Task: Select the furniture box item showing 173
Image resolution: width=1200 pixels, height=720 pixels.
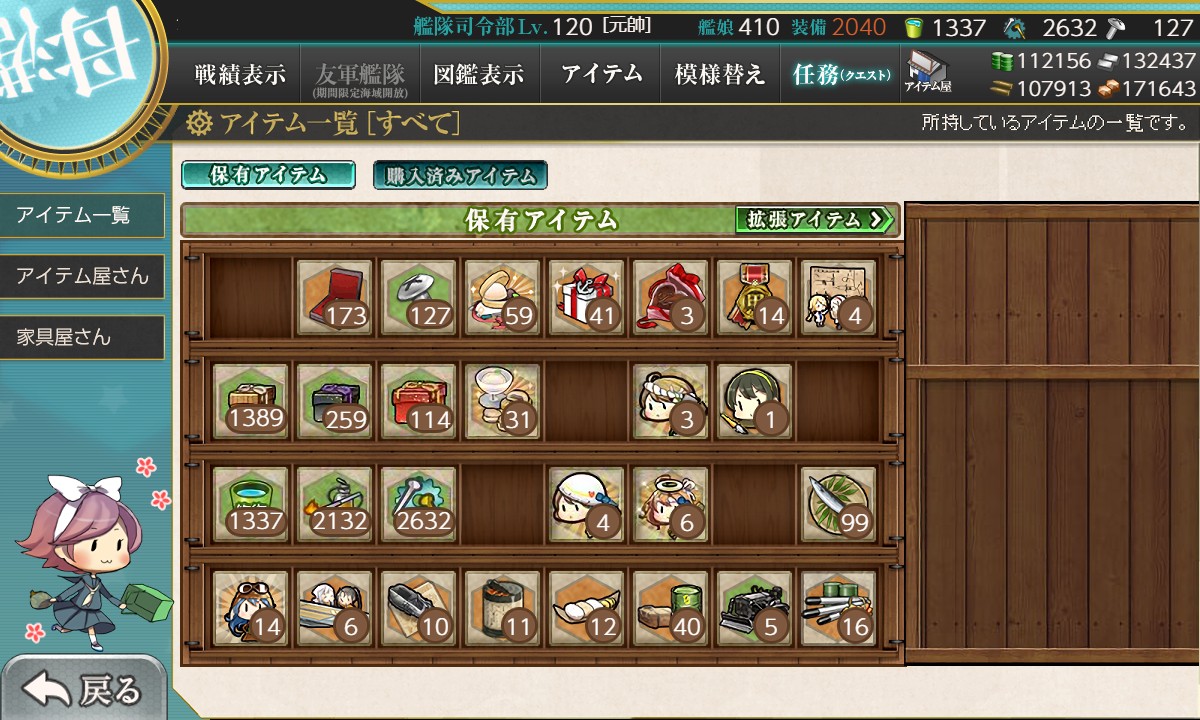Action: point(335,297)
